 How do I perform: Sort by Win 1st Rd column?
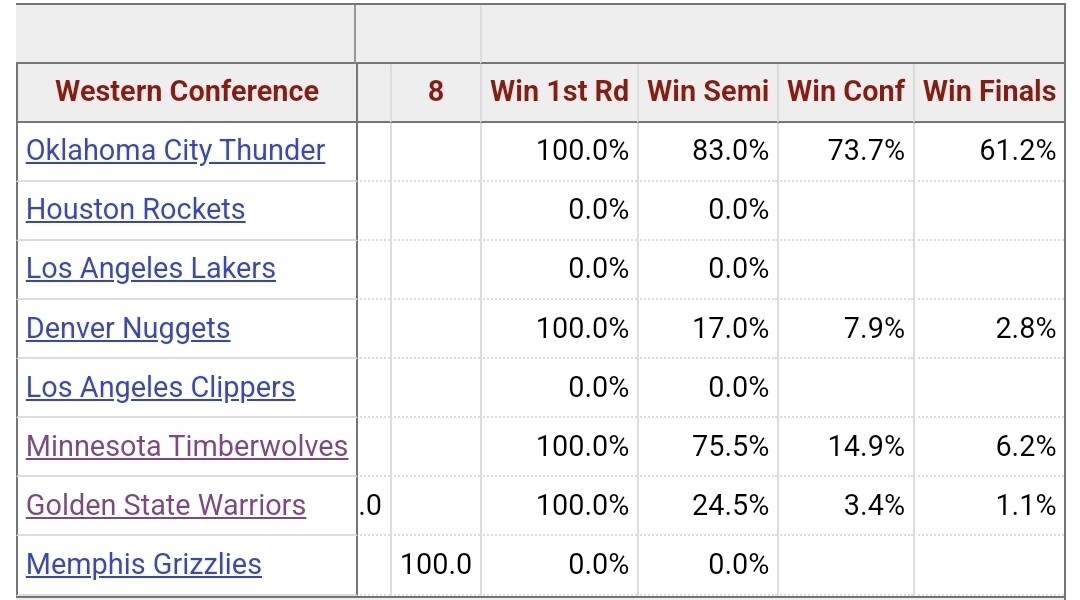[559, 91]
